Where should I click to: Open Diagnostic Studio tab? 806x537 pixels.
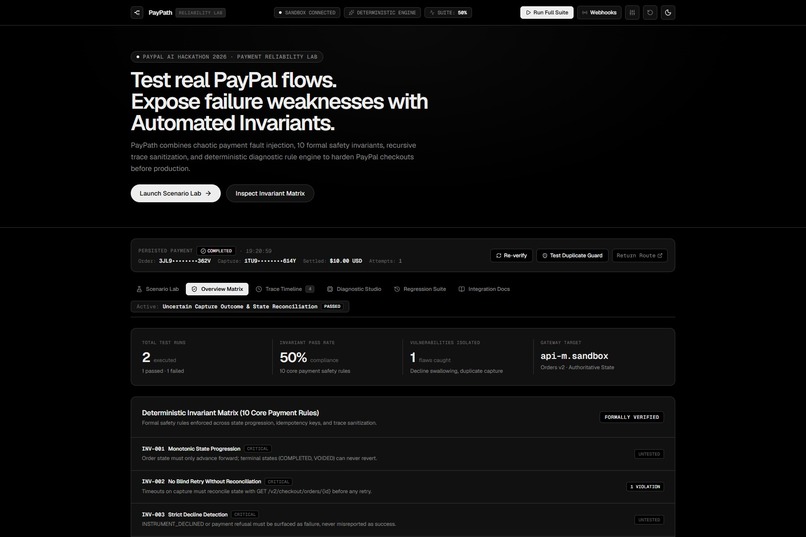pos(354,289)
